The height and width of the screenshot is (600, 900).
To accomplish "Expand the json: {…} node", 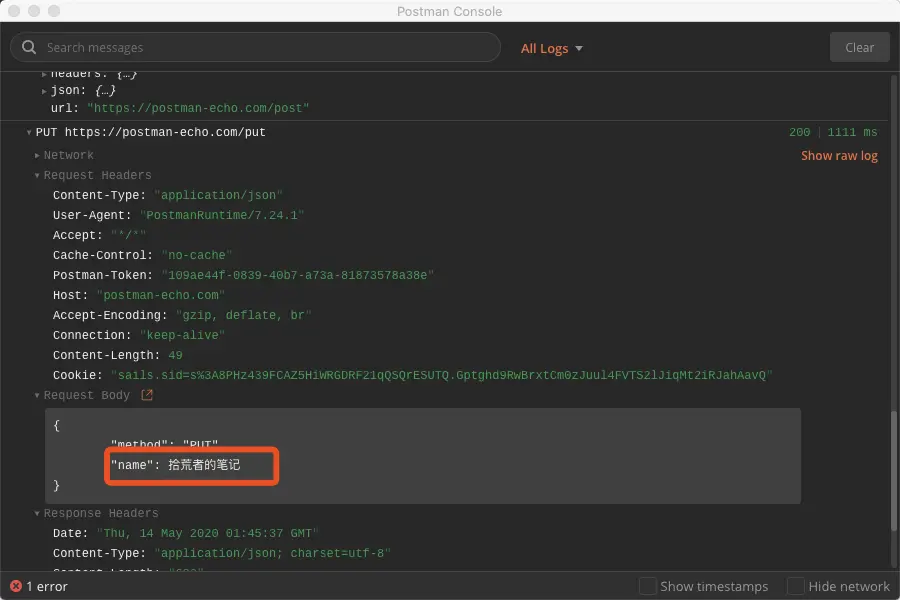I will point(44,91).
